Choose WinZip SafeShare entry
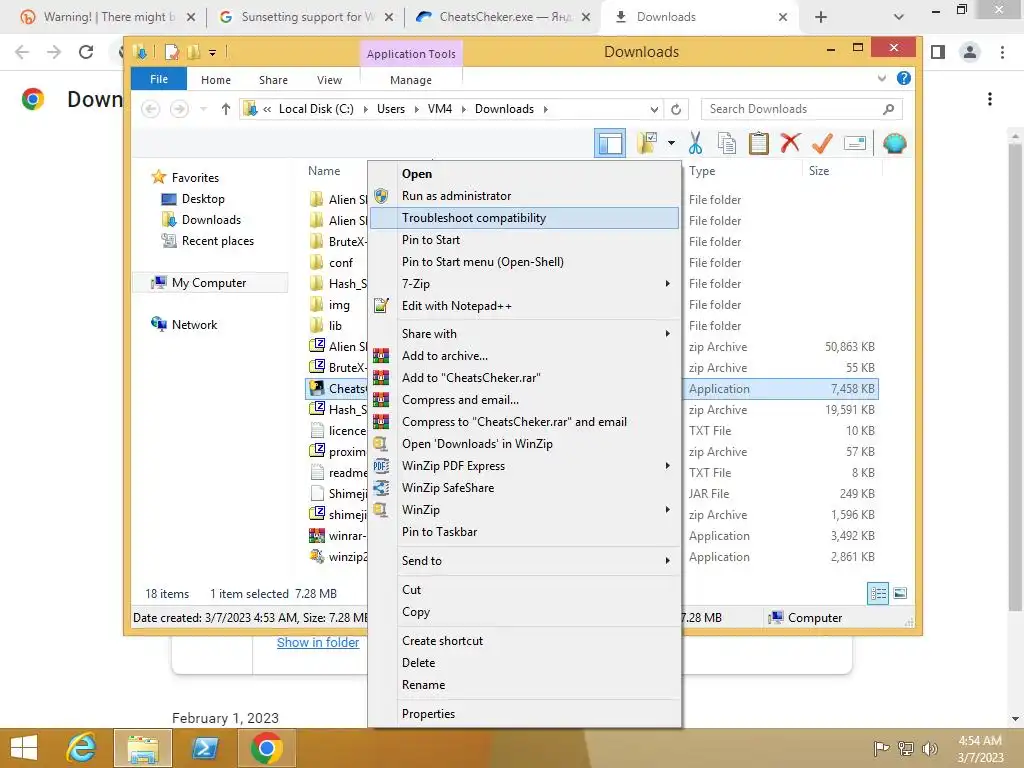Screen dimensions: 1024x768 [524, 488]
